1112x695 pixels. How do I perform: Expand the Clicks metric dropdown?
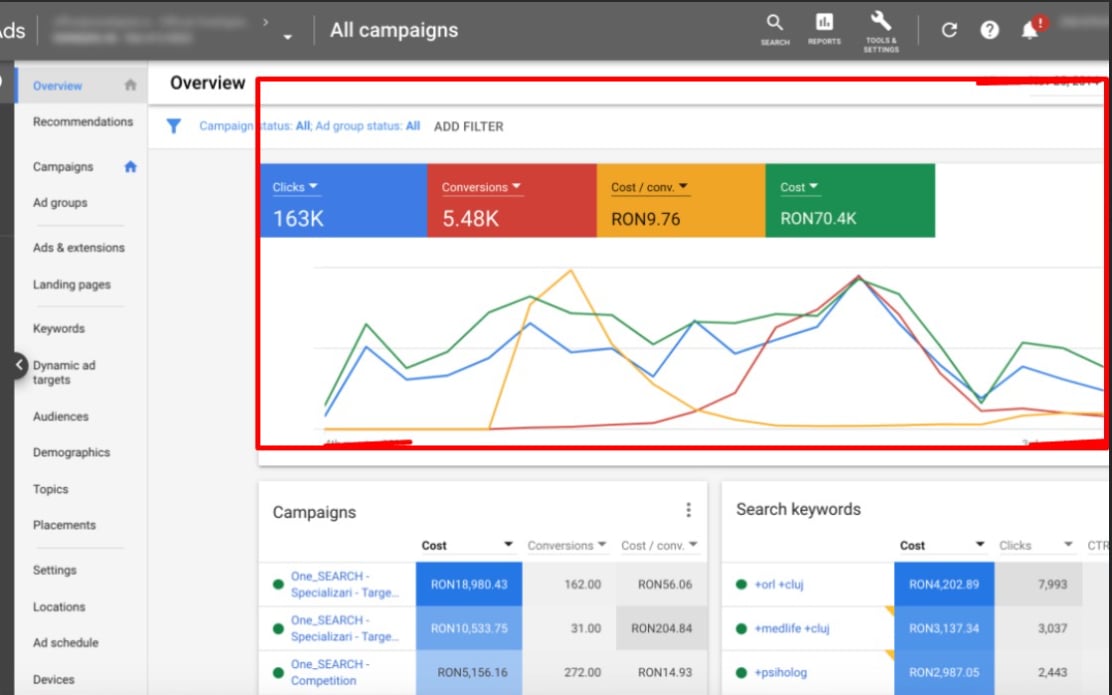[x=313, y=187]
